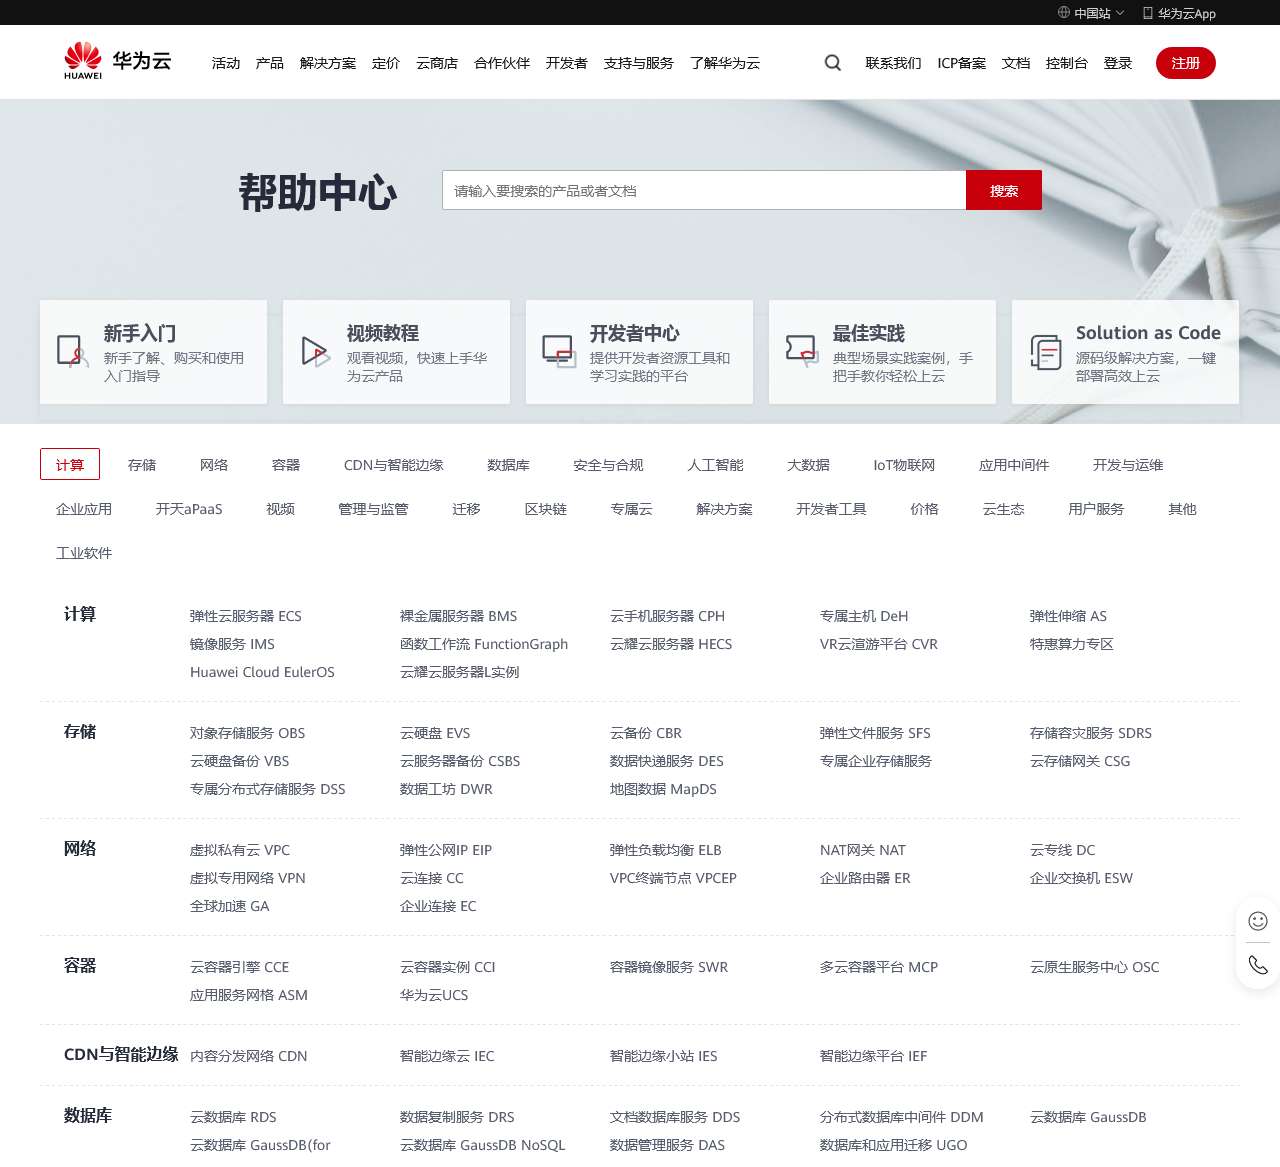Image resolution: width=1280 pixels, height=1167 pixels.
Task: Open the 云硬盘 EVS link
Action: click(x=435, y=733)
